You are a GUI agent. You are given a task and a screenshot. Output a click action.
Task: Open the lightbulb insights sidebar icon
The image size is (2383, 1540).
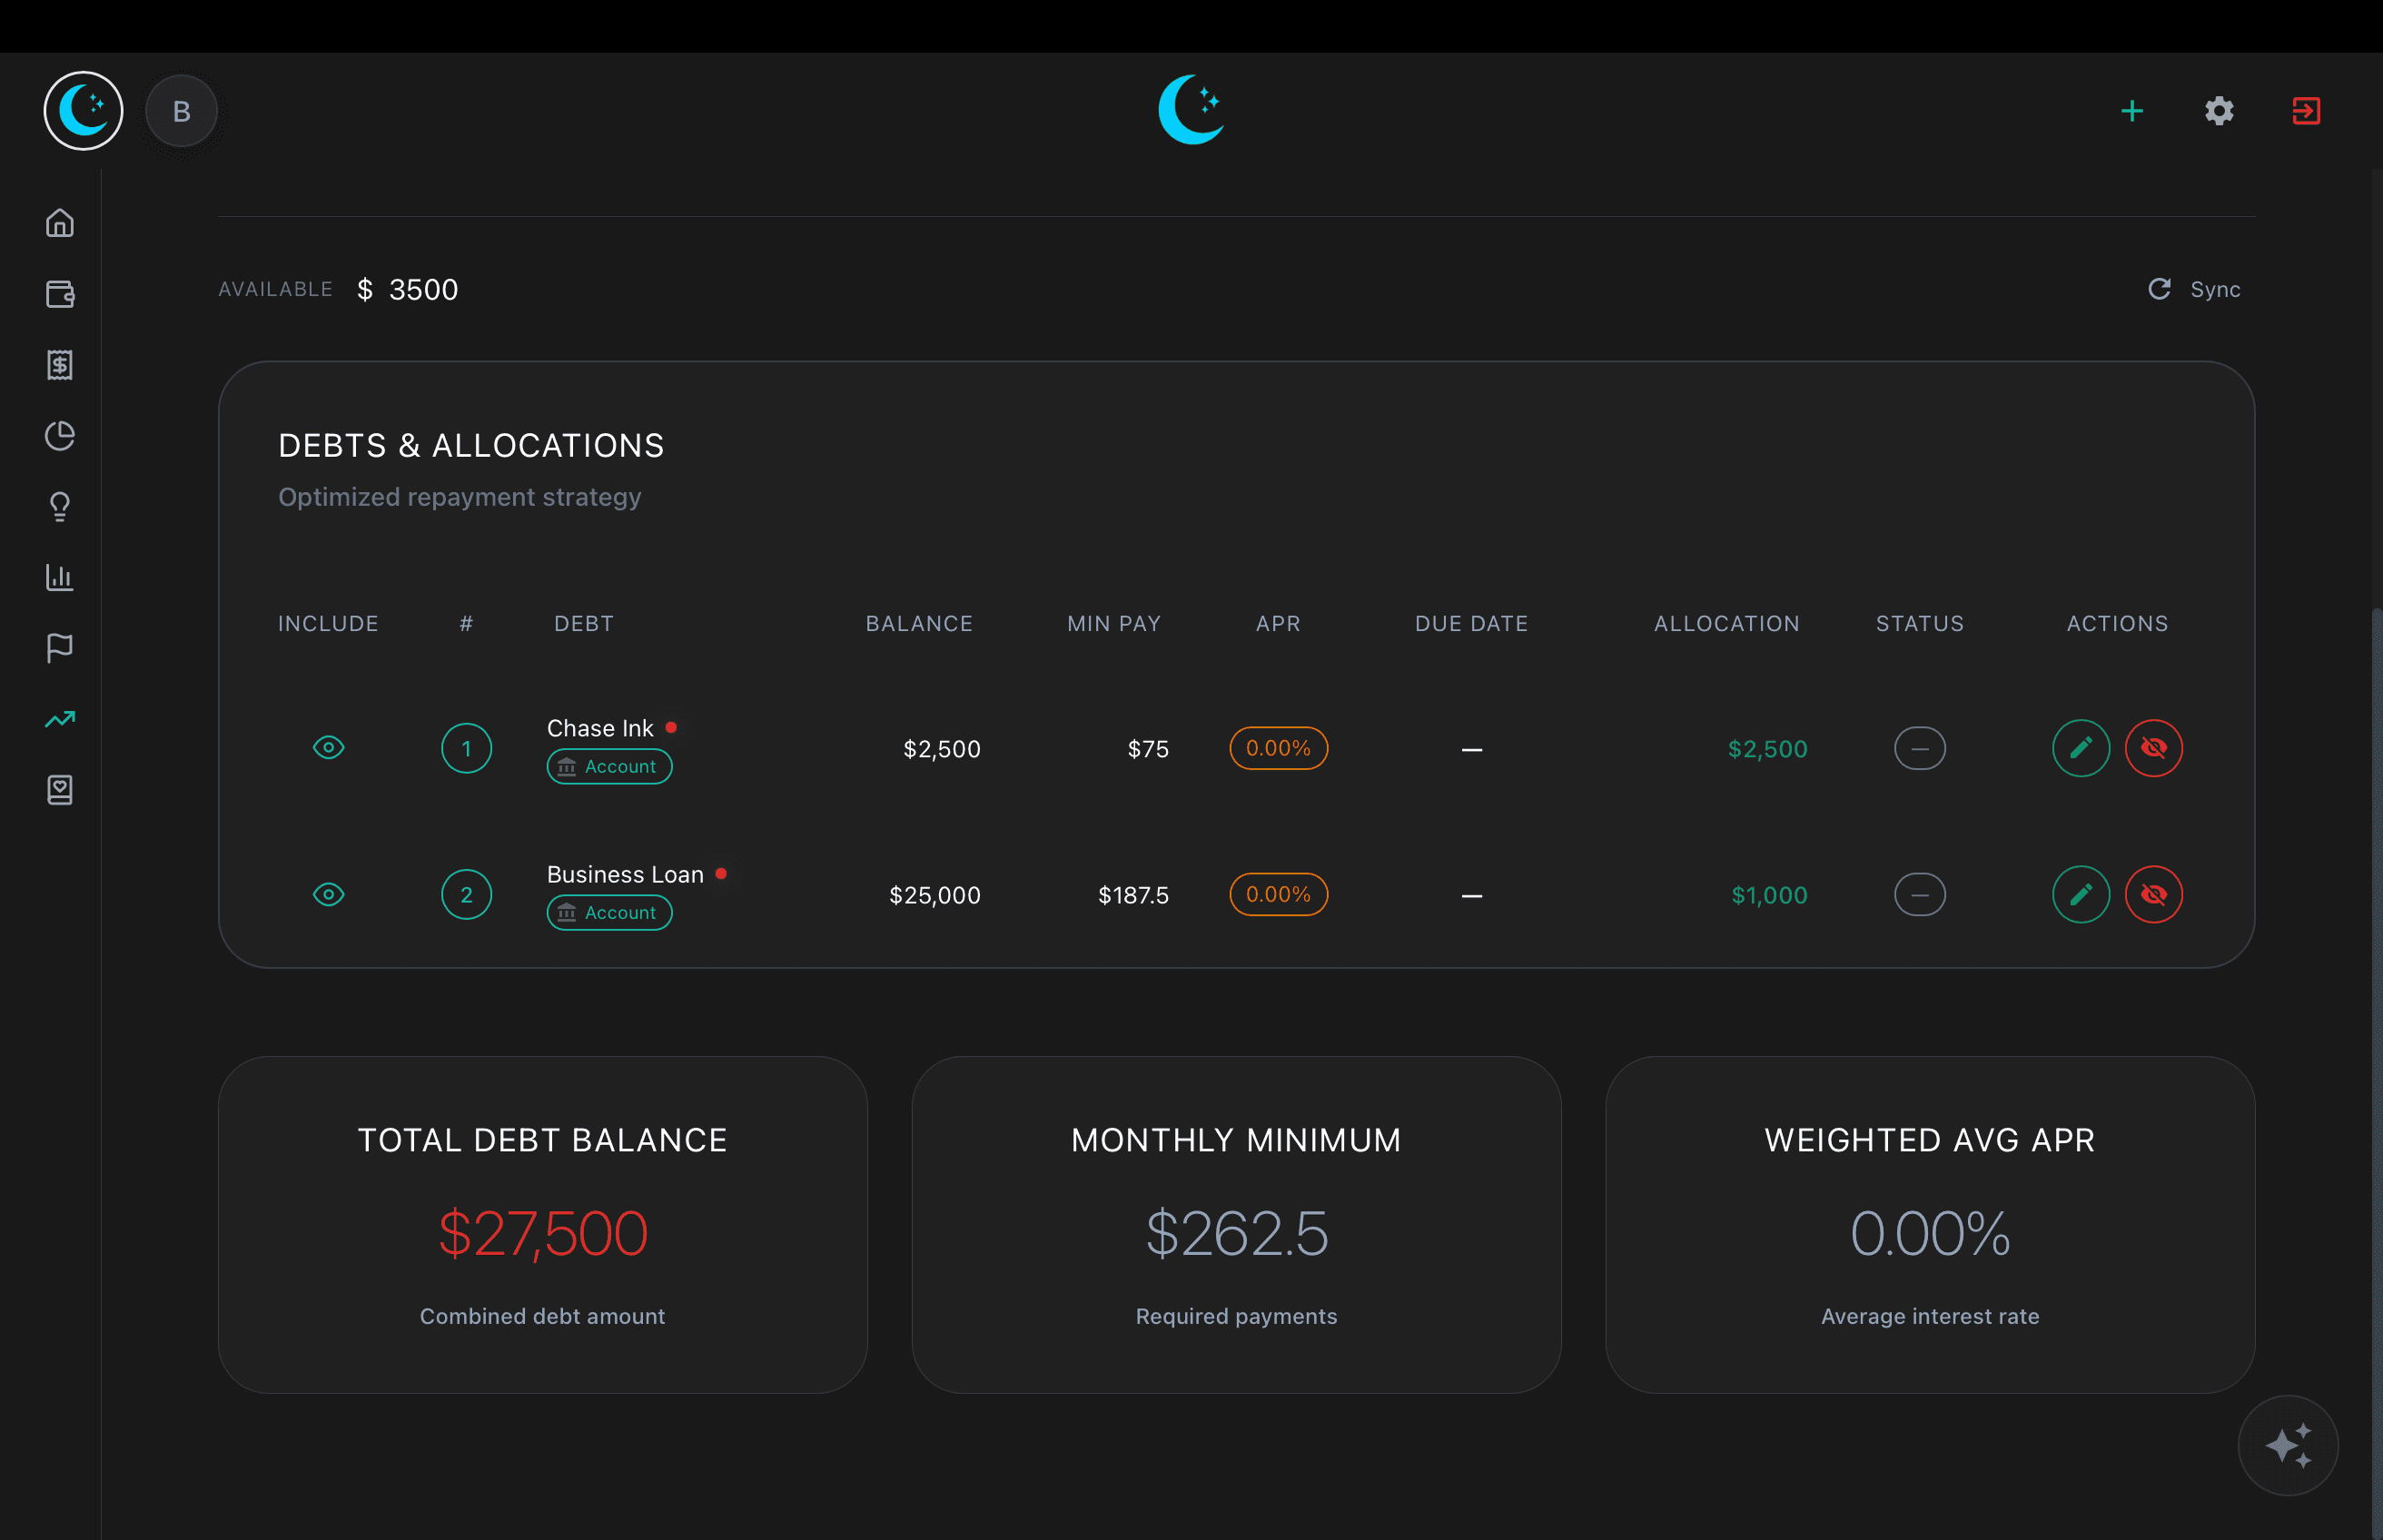click(60, 507)
